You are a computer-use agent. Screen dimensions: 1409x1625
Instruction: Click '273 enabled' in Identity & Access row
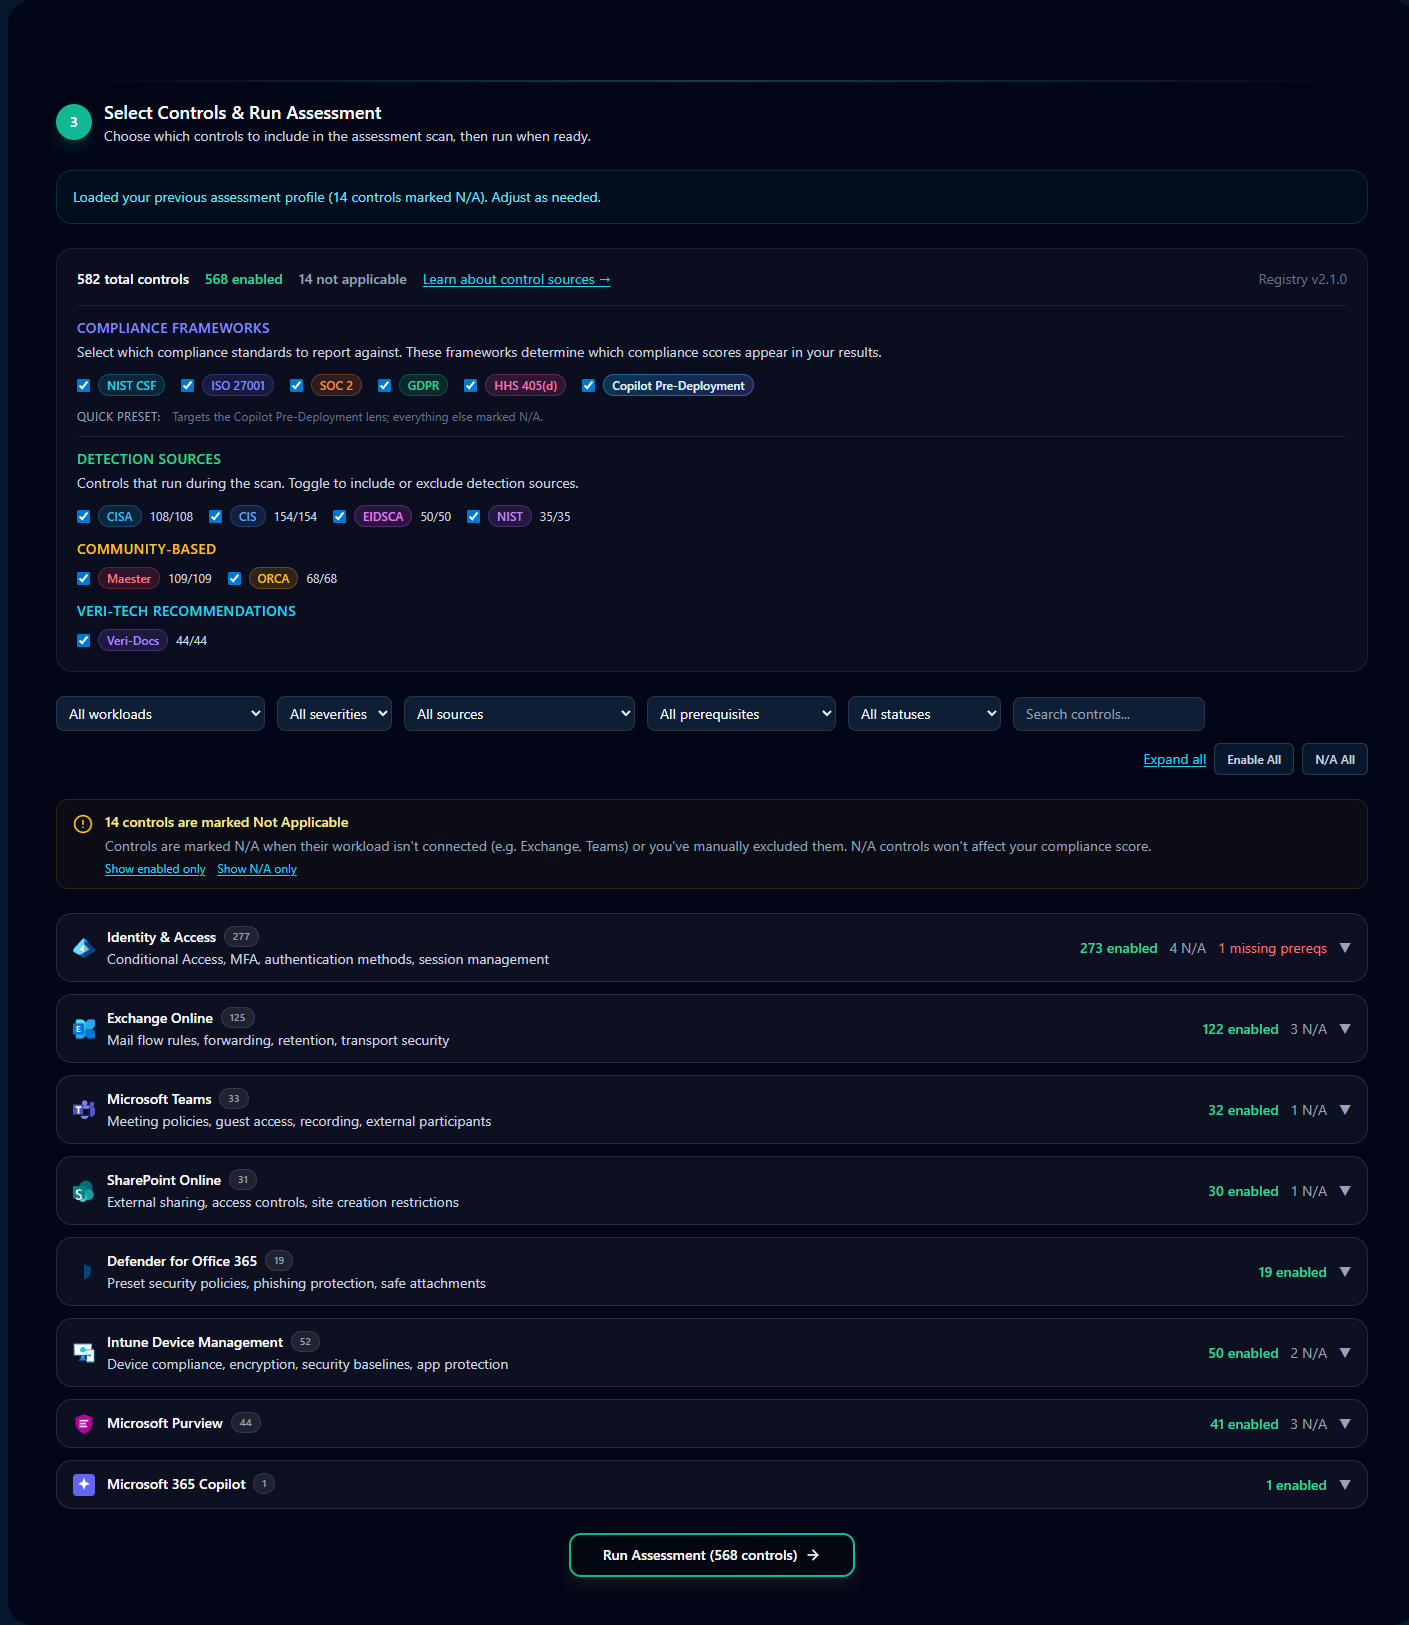click(1118, 948)
